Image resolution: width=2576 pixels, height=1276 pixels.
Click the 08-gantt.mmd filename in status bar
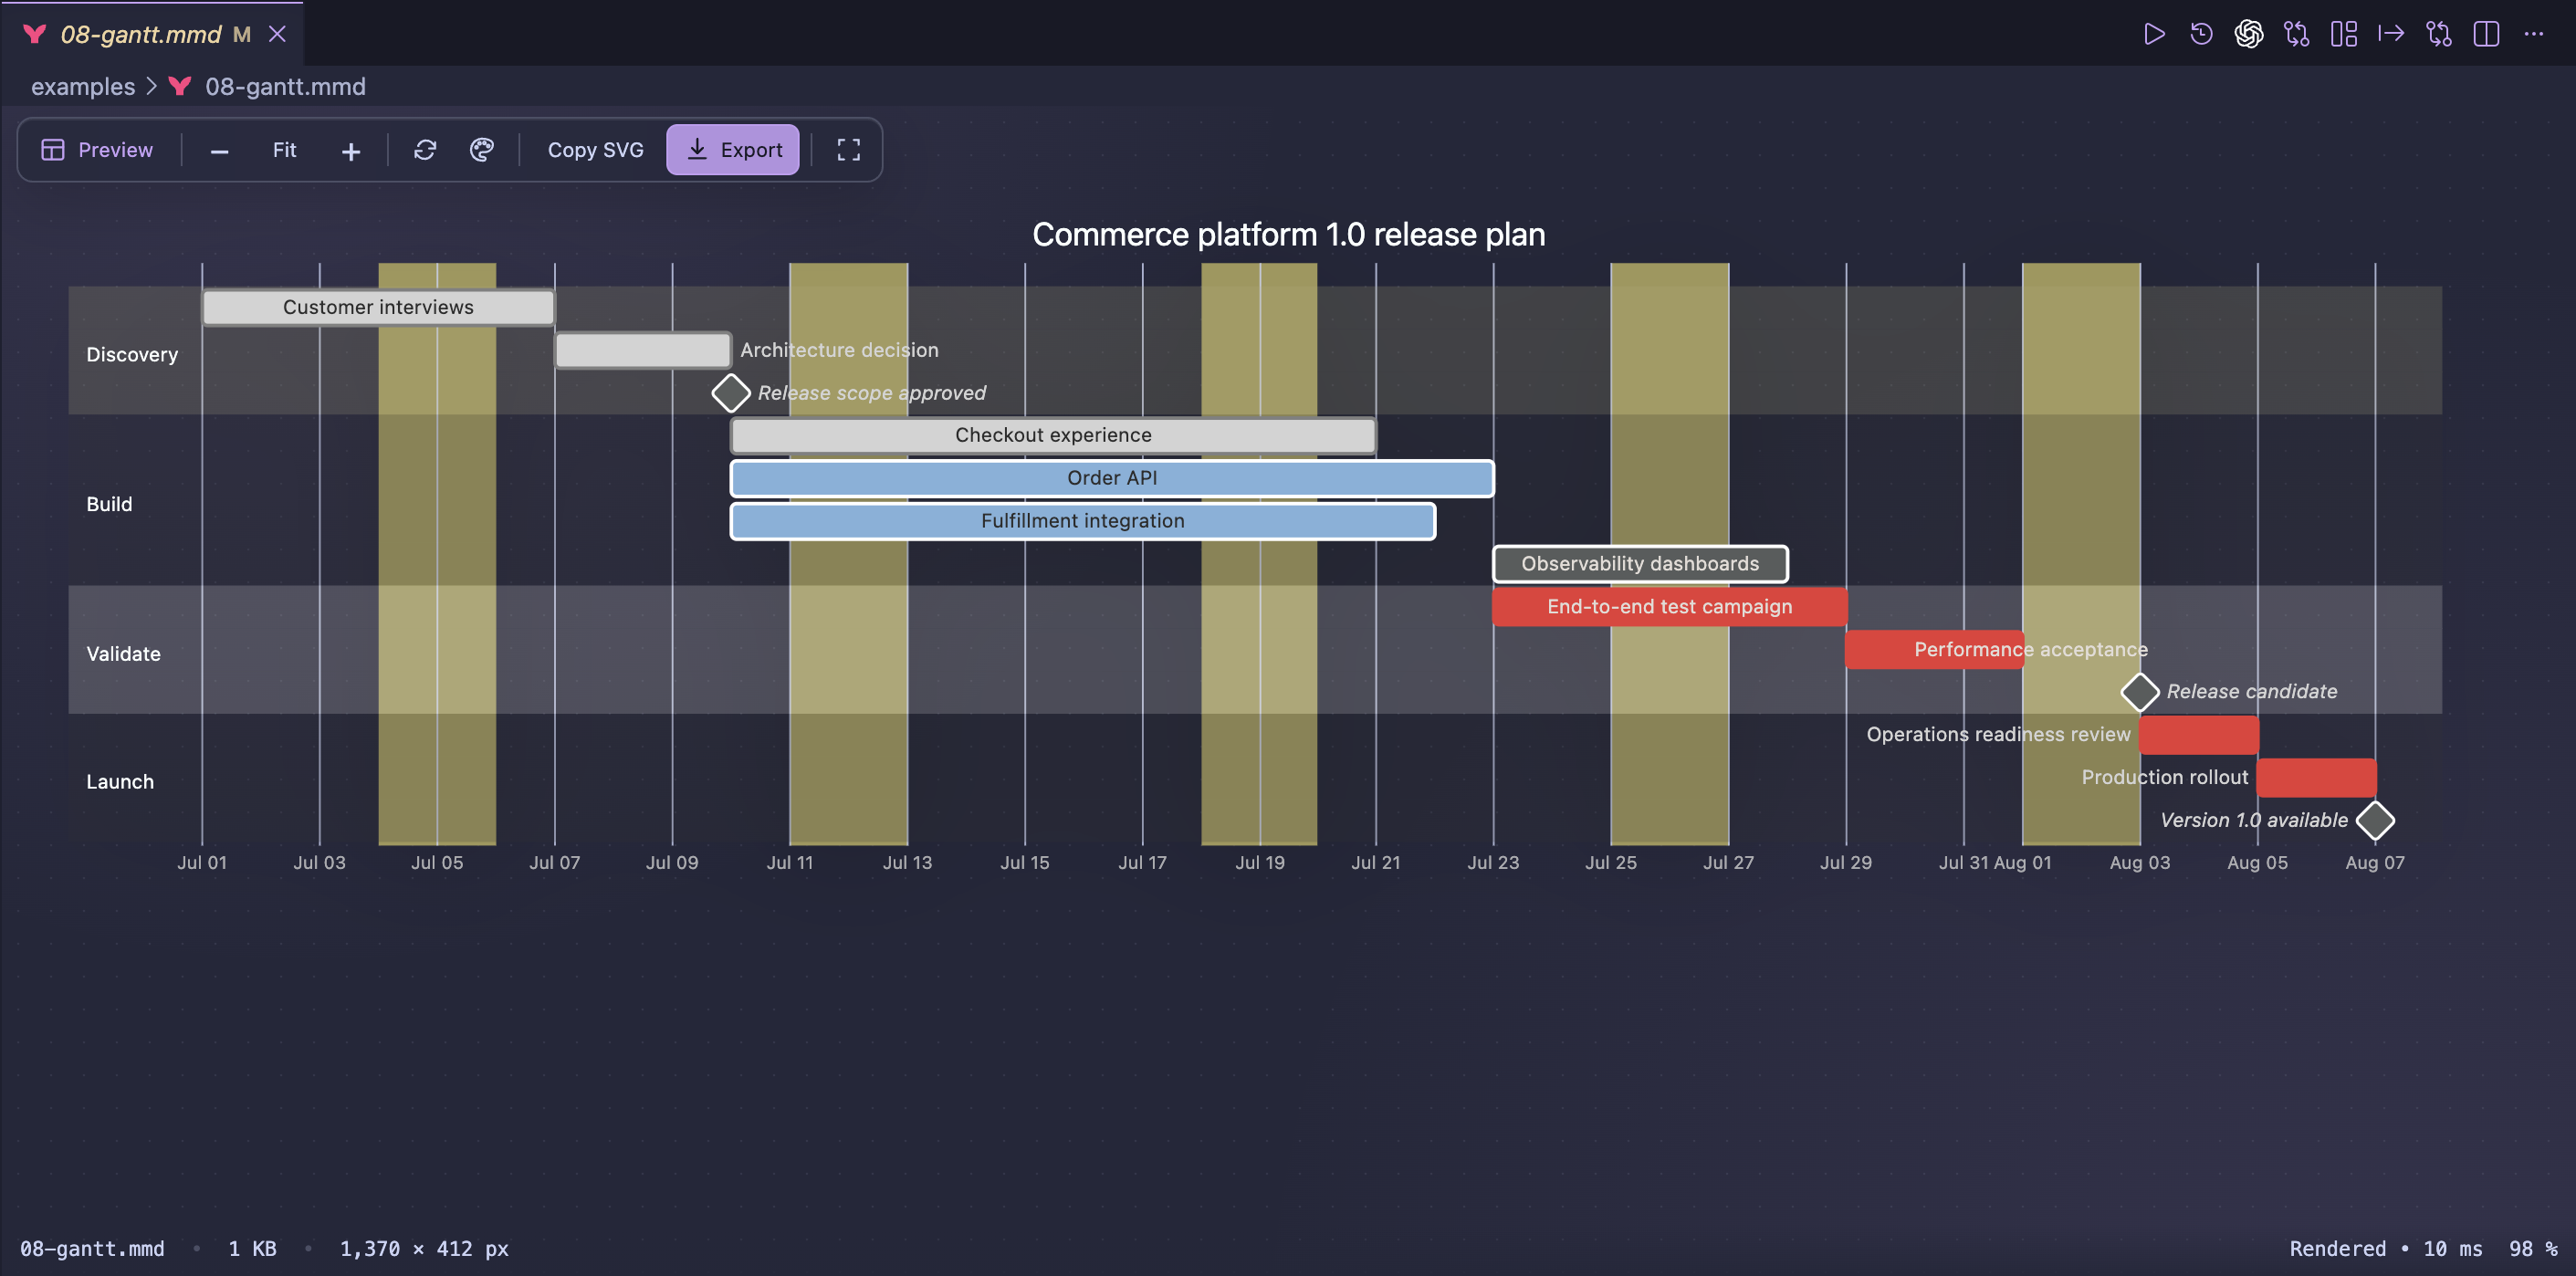point(92,1249)
